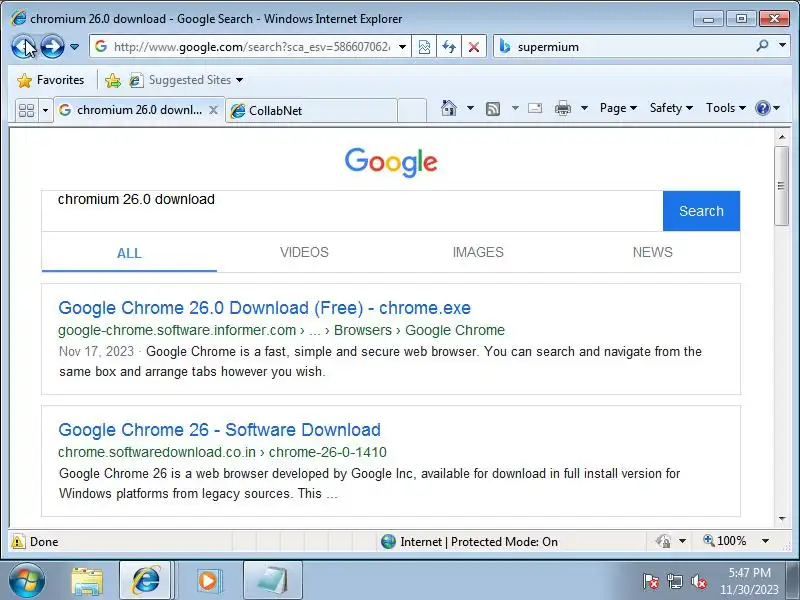Image resolution: width=800 pixels, height=600 pixels.
Task: Click the Home icon in the command bar
Action: [449, 108]
